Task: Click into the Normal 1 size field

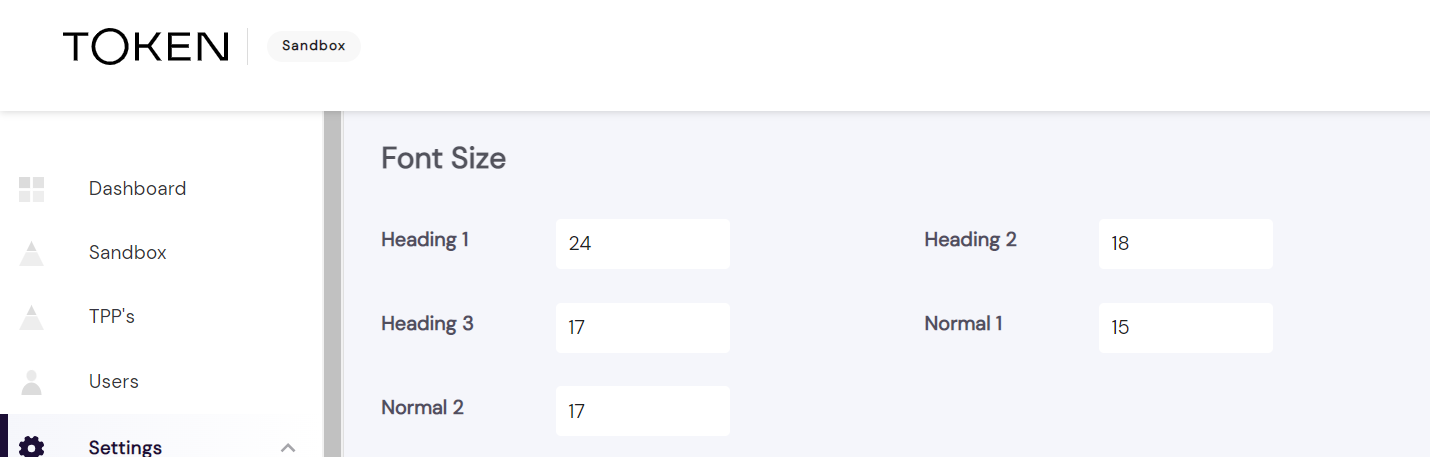Action: 1185,328
